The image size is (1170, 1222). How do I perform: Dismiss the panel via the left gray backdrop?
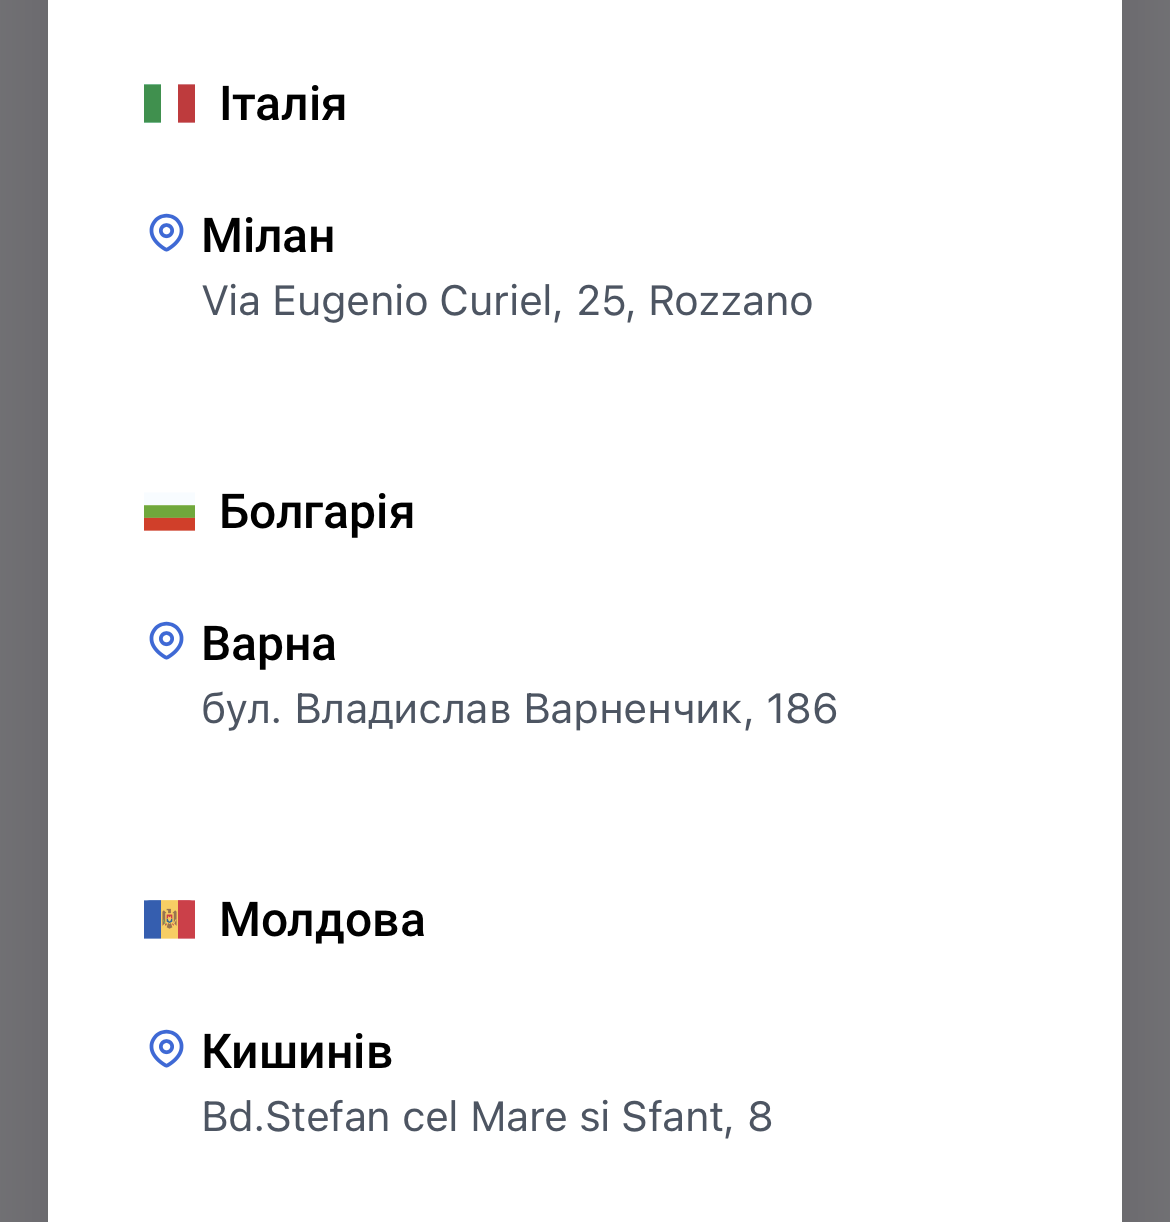tap(23, 611)
